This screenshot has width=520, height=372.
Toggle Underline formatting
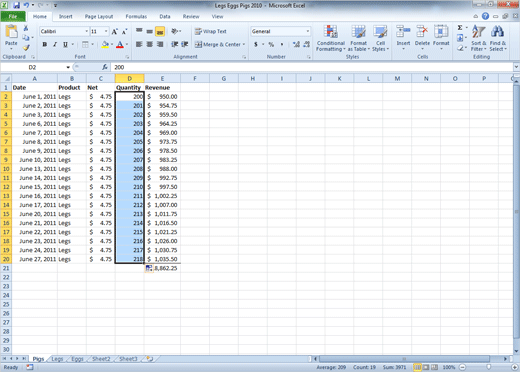click(x=65, y=44)
